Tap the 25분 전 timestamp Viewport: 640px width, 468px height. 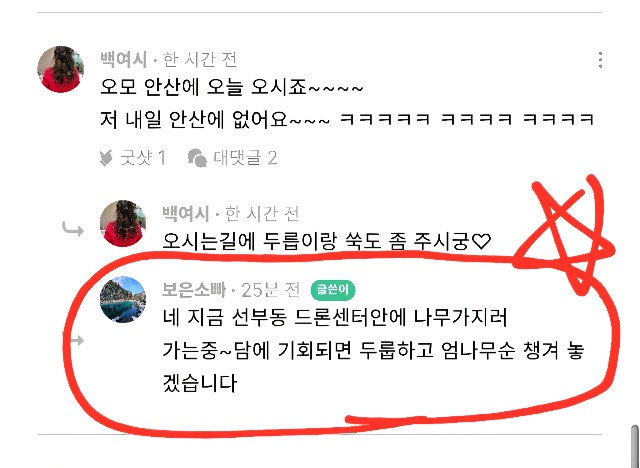[271, 290]
